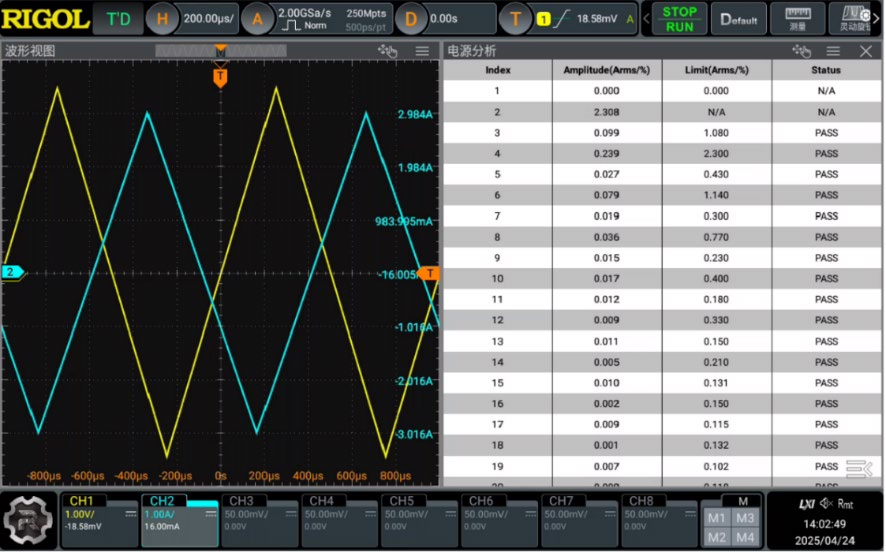Open the 0.00s delay setting

[x=444, y=19]
